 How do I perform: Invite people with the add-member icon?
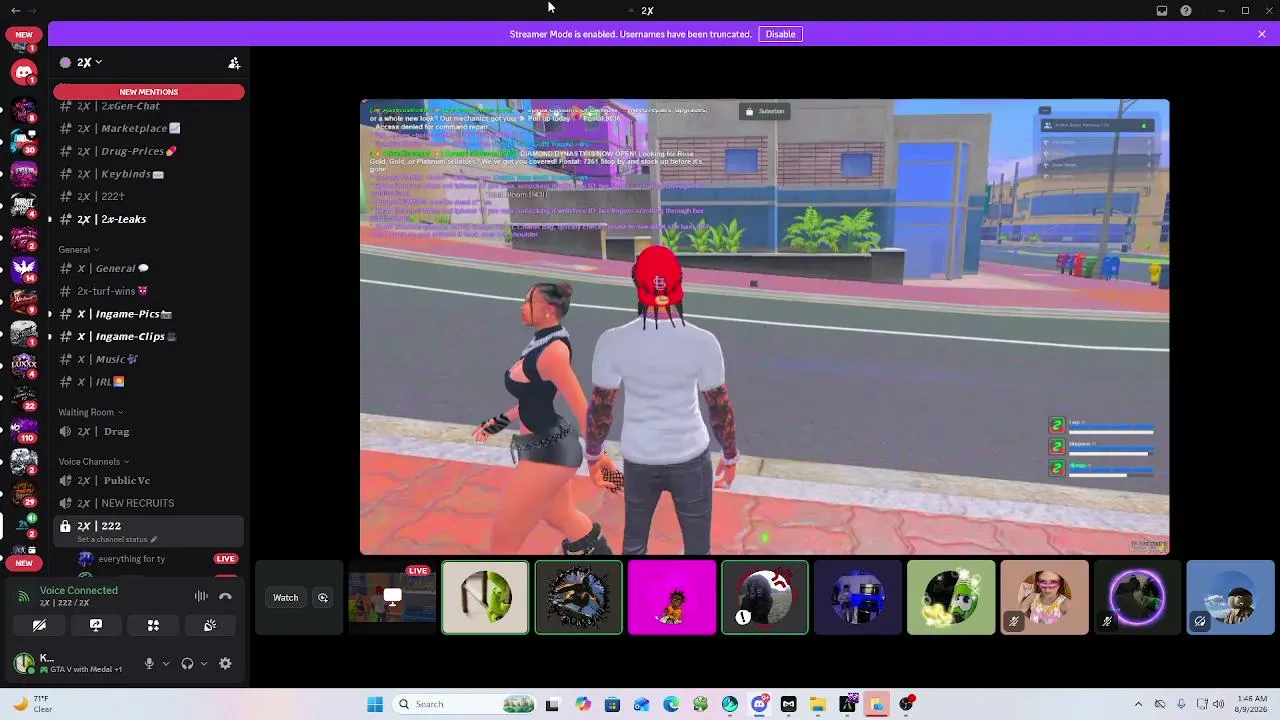coord(234,63)
